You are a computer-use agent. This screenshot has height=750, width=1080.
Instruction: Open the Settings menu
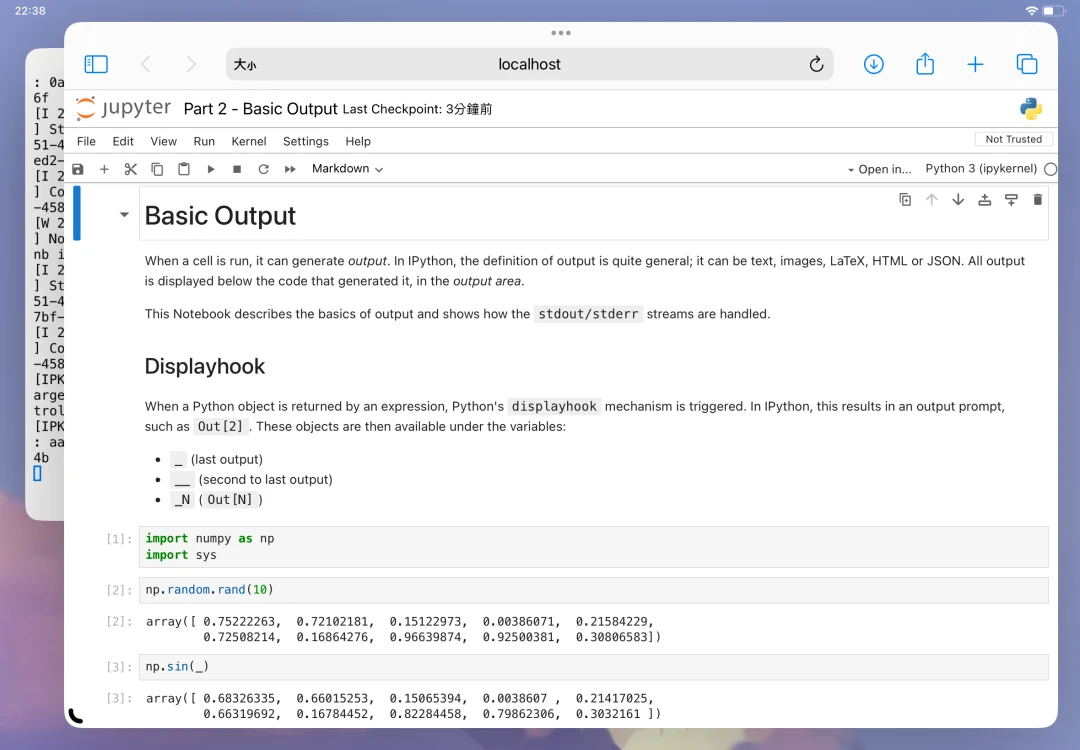(305, 141)
